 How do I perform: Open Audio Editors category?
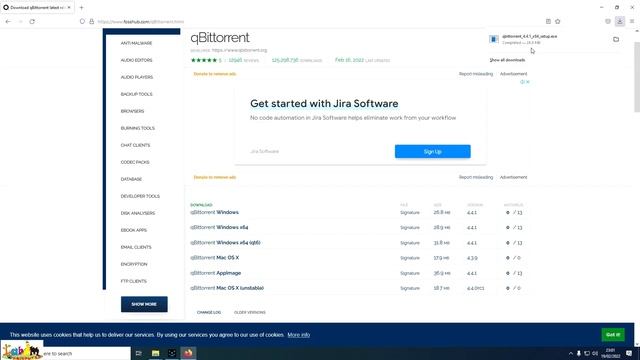point(136,60)
